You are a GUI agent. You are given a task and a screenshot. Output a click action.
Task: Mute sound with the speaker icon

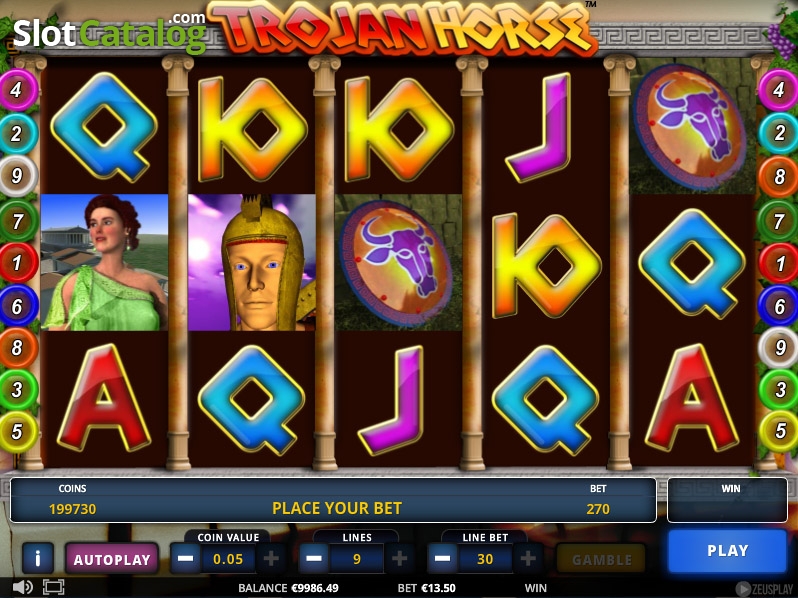22,587
